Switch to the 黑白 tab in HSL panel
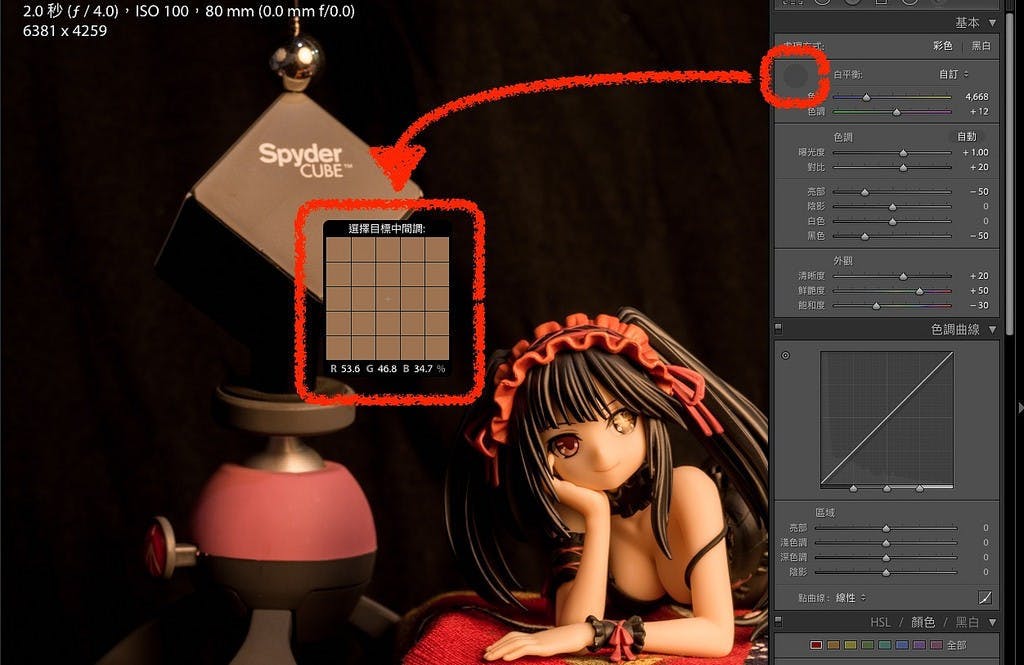Viewport: 1024px width, 665px height. tap(967, 622)
